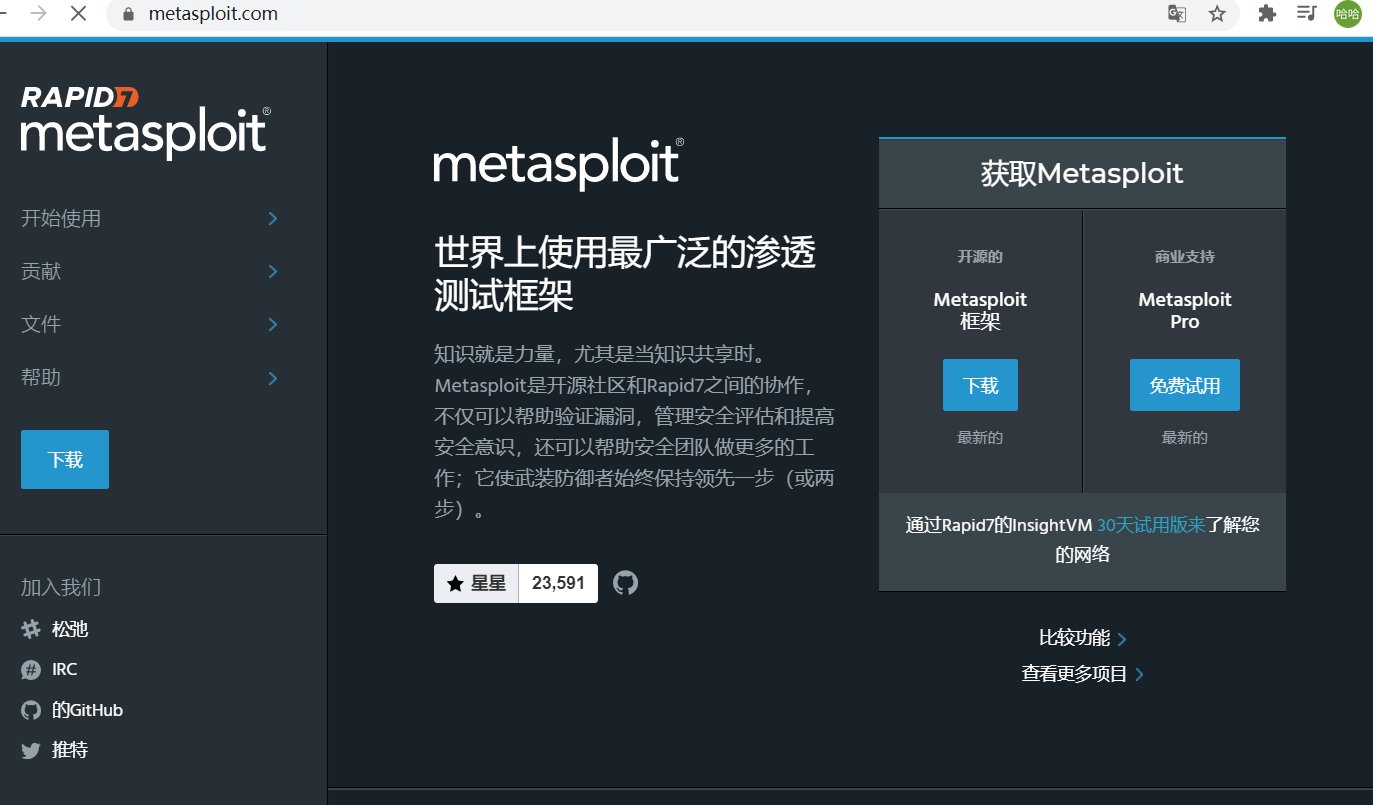Click the Metasploit Pro title

1185,310
